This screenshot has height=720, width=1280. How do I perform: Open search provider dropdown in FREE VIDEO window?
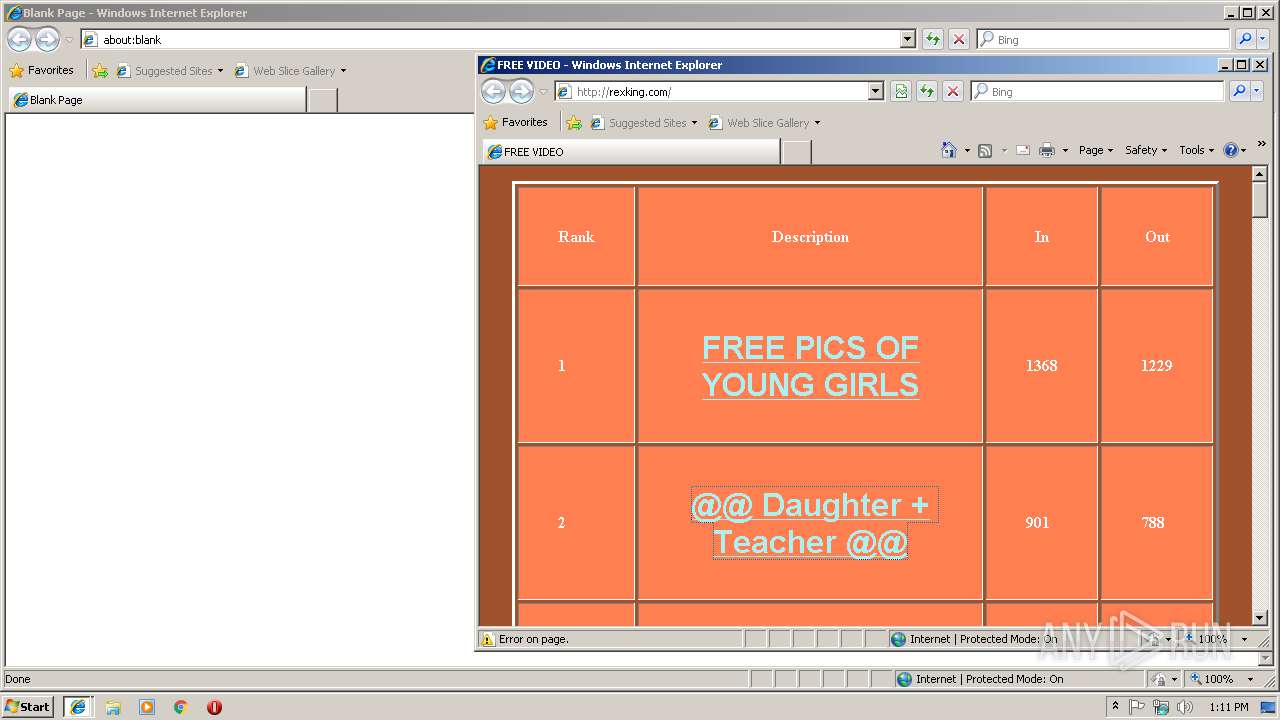tap(1258, 91)
